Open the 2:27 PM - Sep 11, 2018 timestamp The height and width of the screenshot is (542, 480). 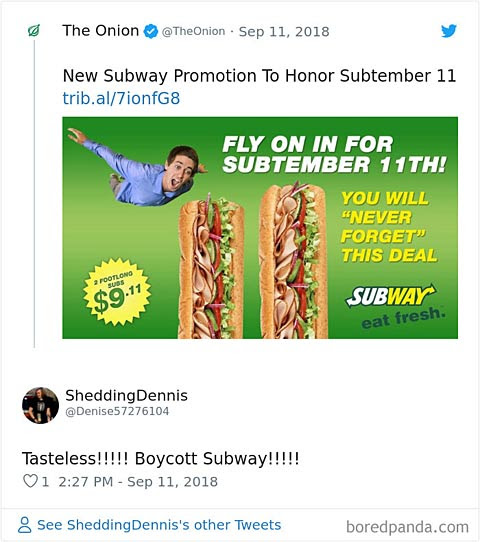pyautogui.click(x=138, y=482)
